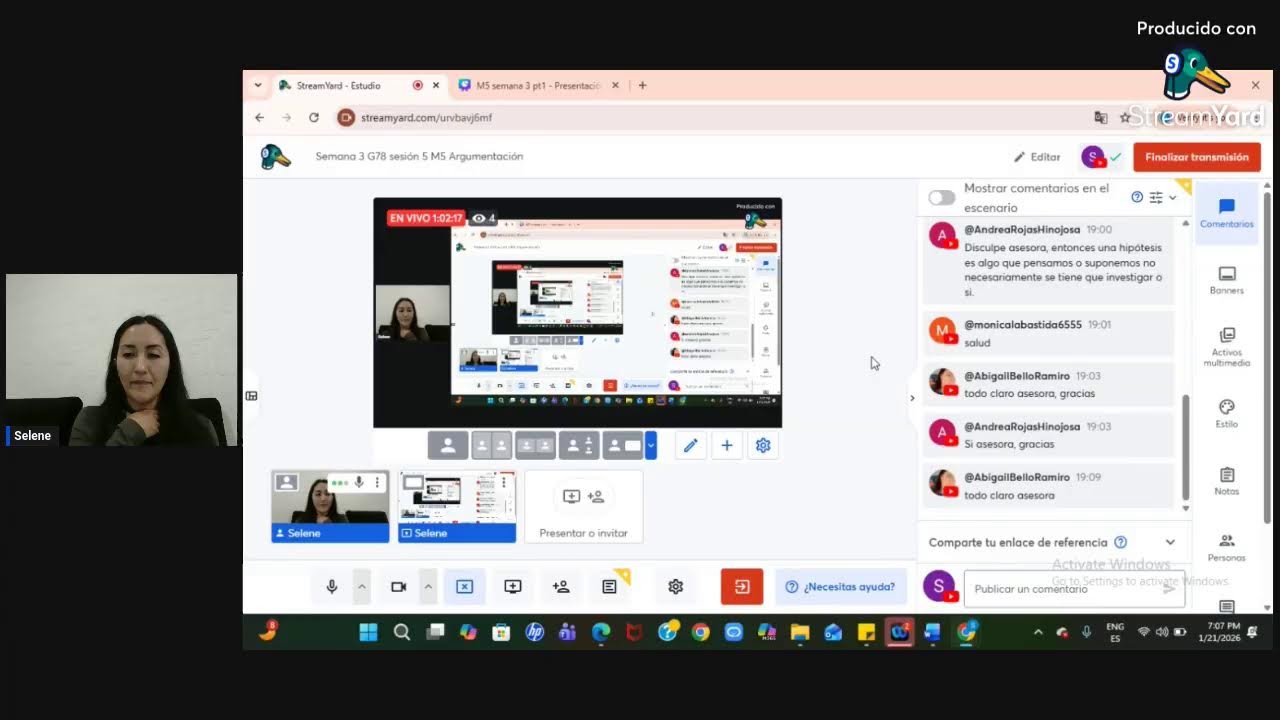
Task: Open the Banners sidebar panel
Action: pos(1226,280)
